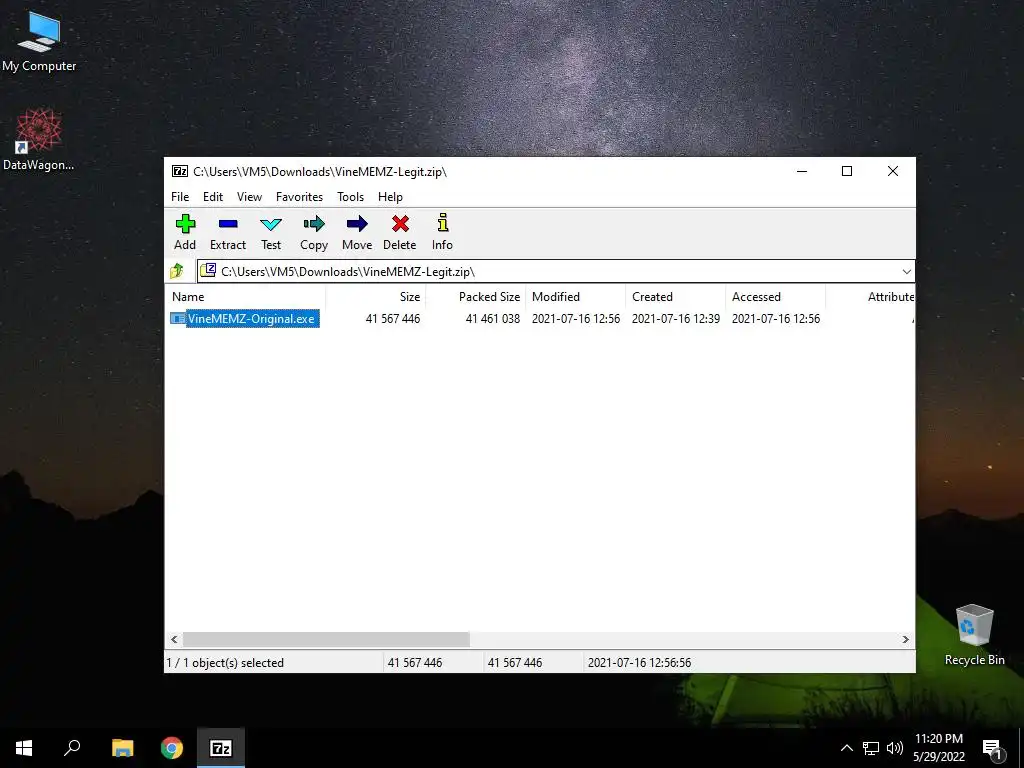Viewport: 1024px width, 768px height.
Task: Open the taskbar clock and date
Action: pos(938,748)
